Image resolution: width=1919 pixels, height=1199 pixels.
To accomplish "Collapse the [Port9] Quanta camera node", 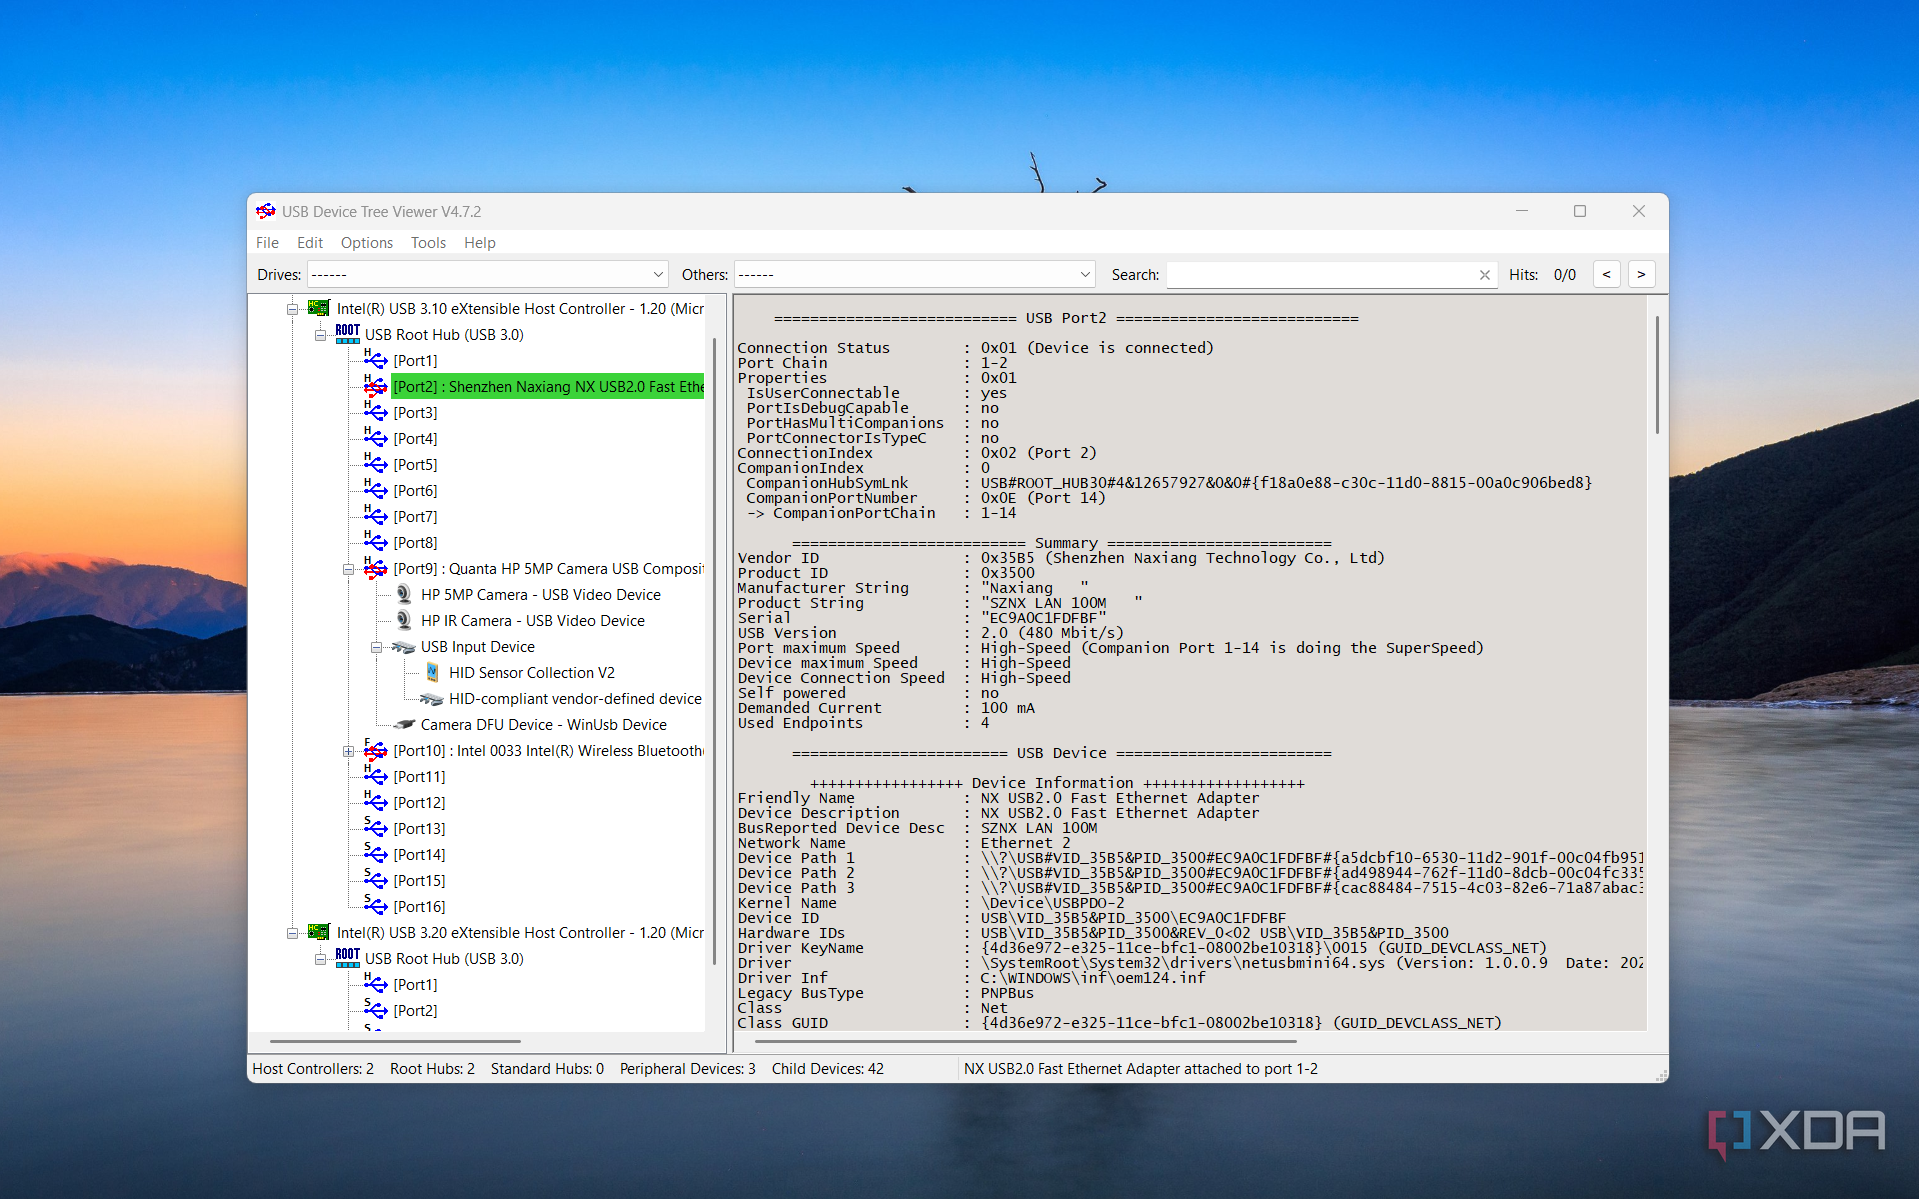I will [348, 569].
